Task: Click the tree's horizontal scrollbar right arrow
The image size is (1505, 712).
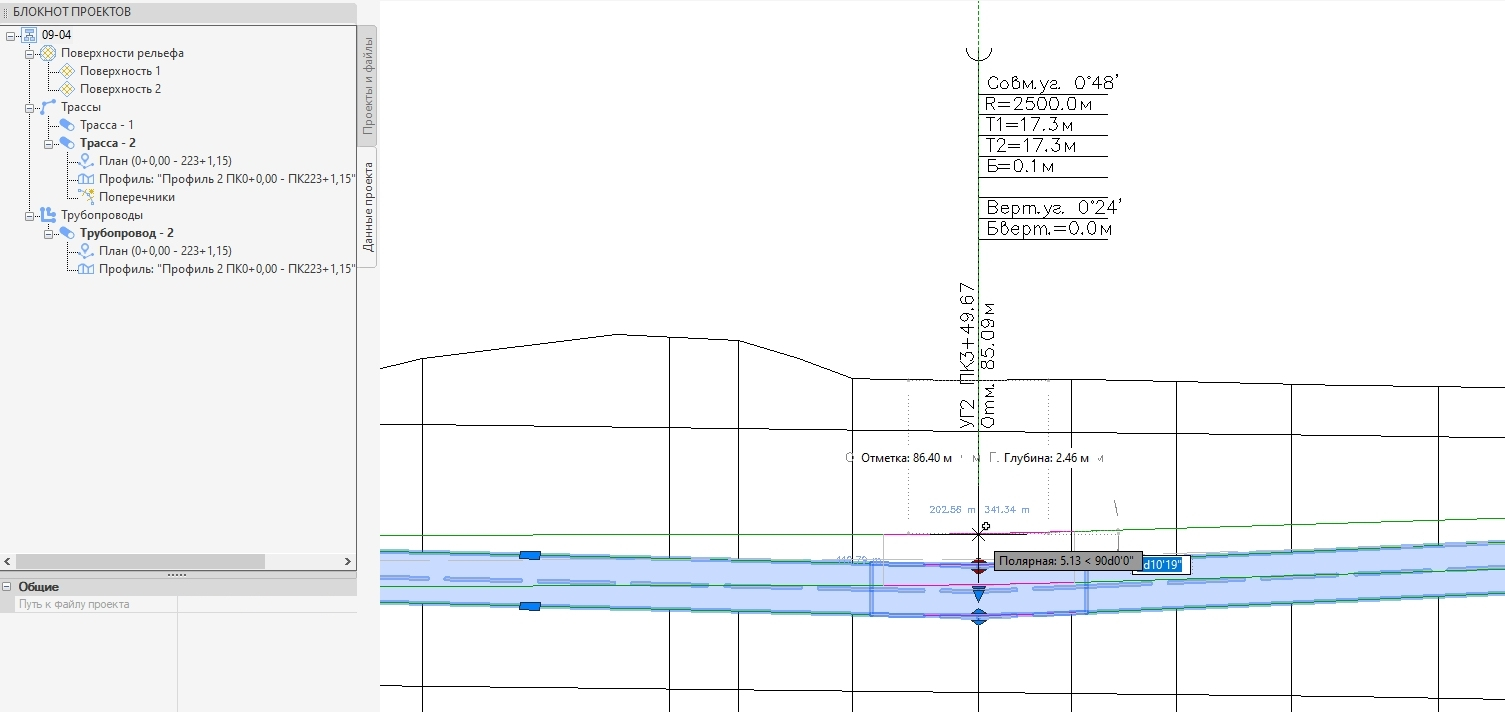Action: point(348,562)
